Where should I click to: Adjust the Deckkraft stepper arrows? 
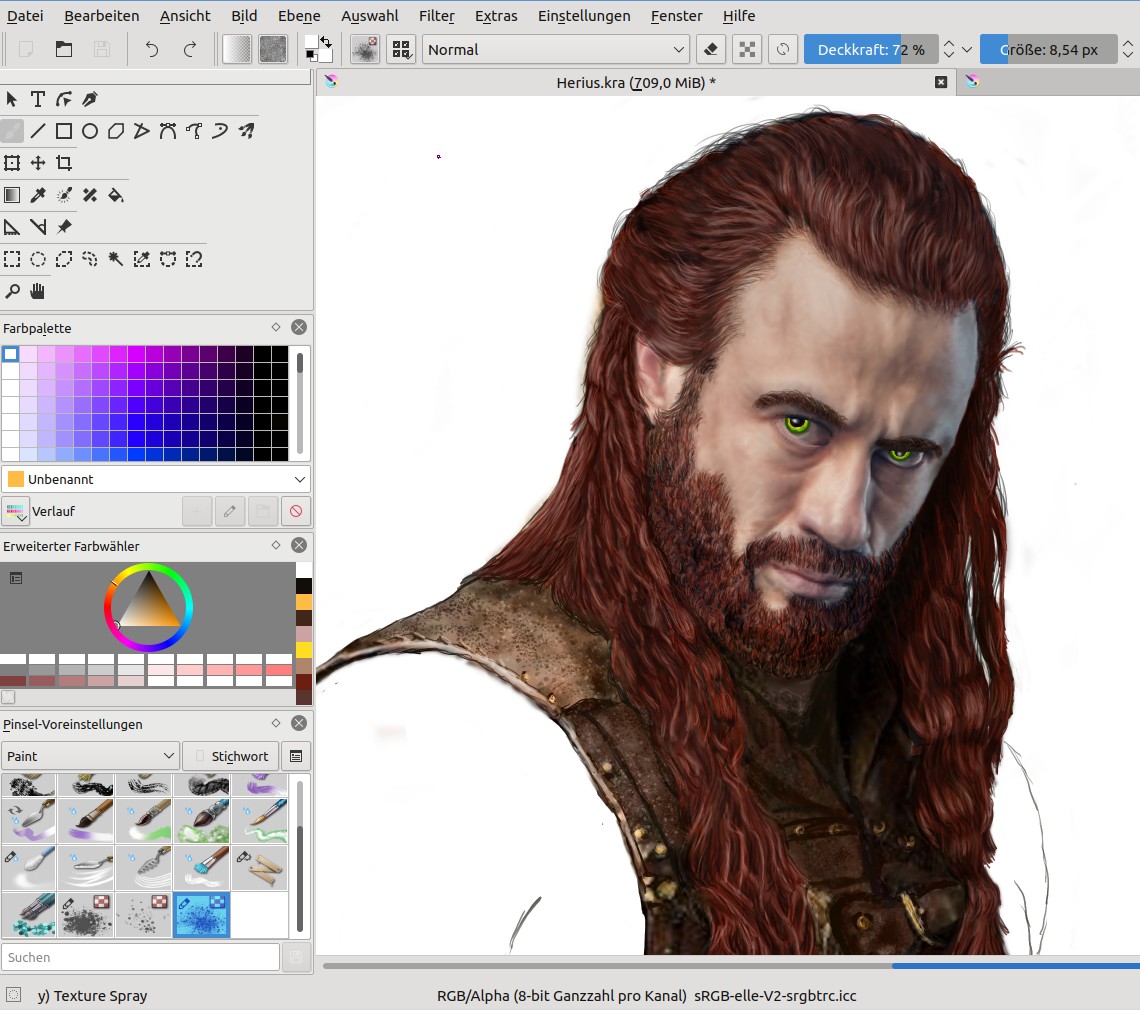click(x=949, y=49)
